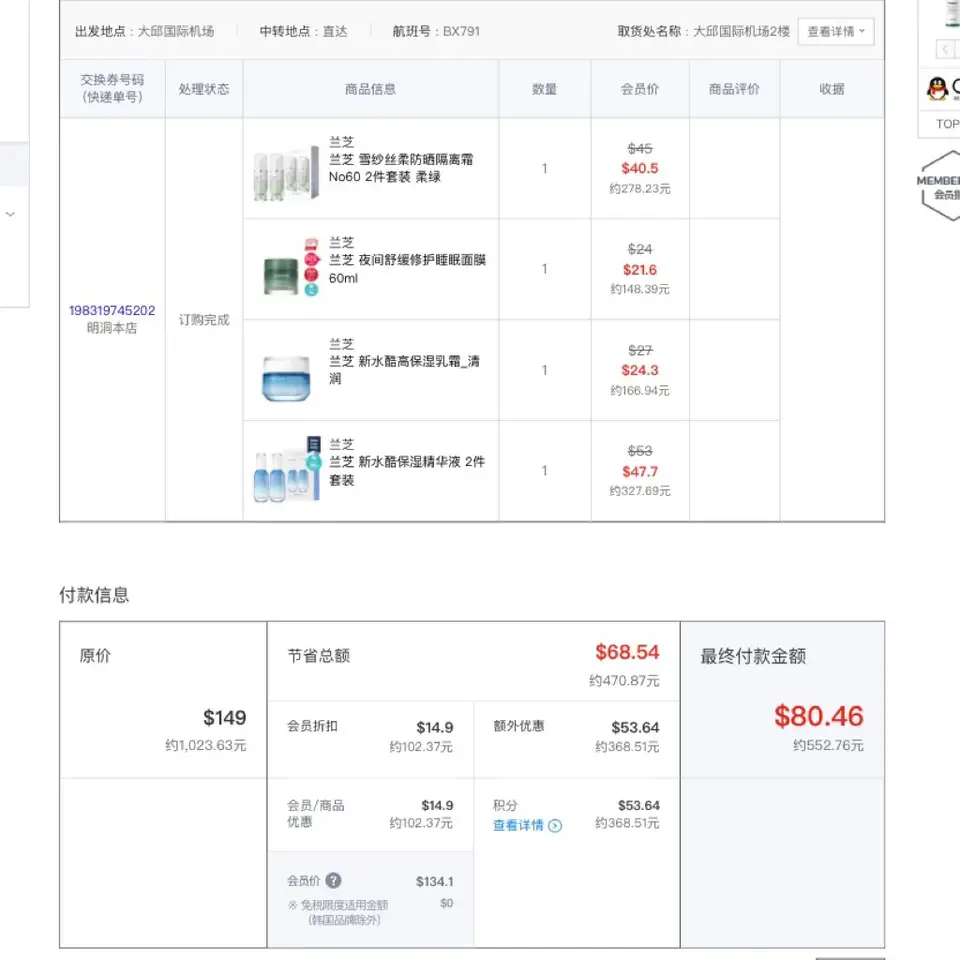Open the 查看详情 dropdown in flight info bar
The height and width of the screenshot is (960, 960).
coord(836,31)
